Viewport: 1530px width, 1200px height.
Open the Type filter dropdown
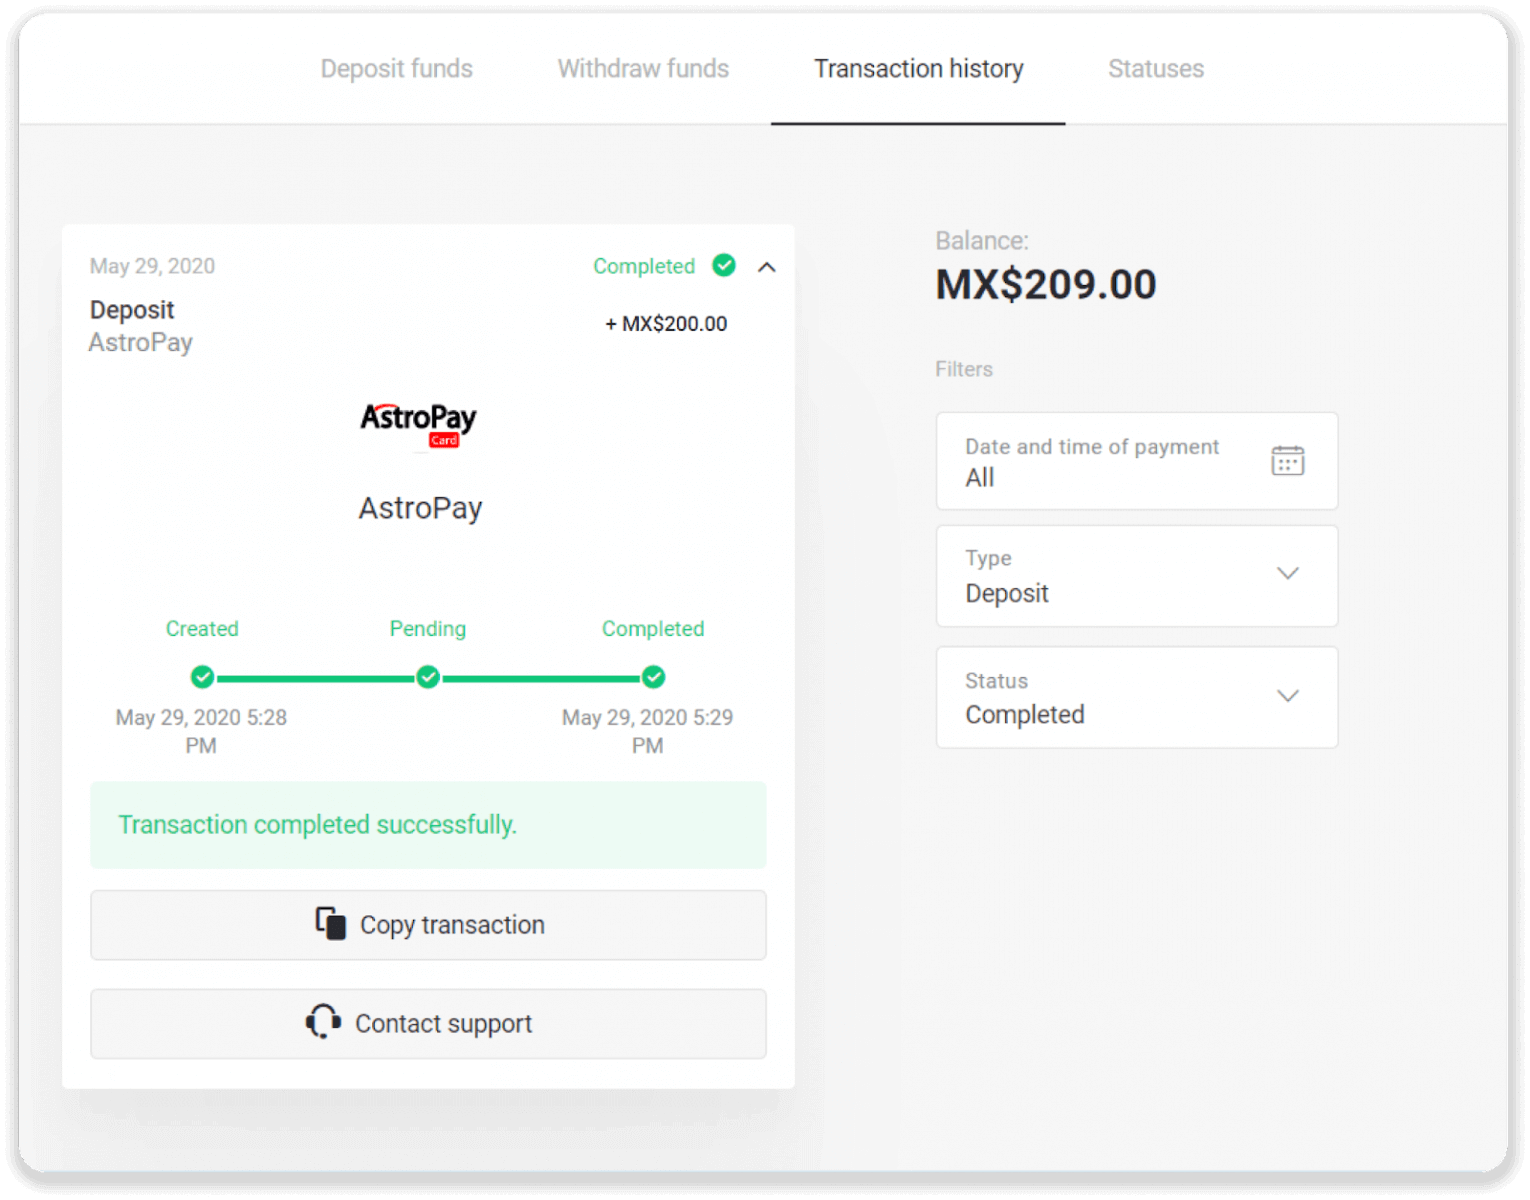coord(1288,575)
